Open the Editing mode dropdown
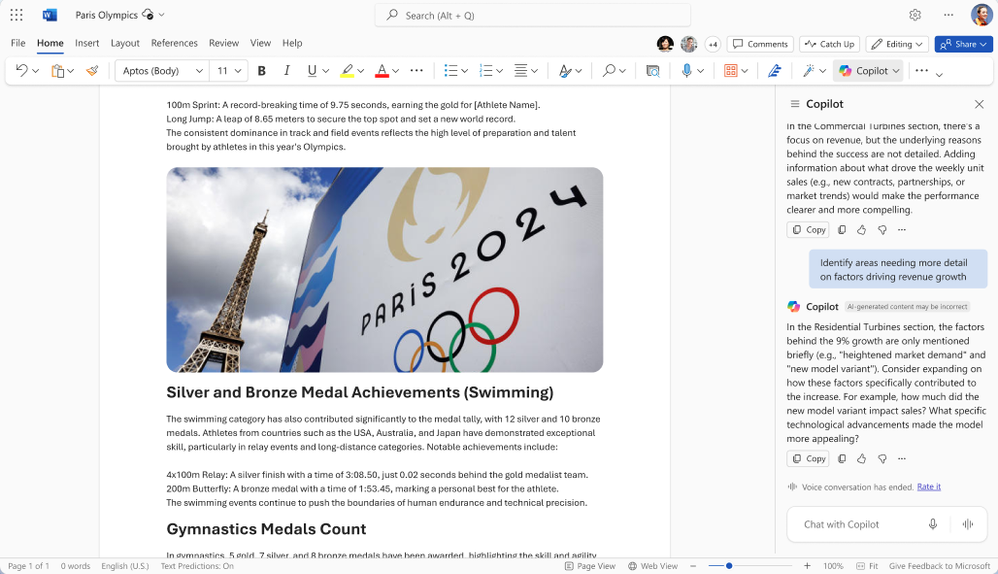998x574 pixels. pos(897,44)
